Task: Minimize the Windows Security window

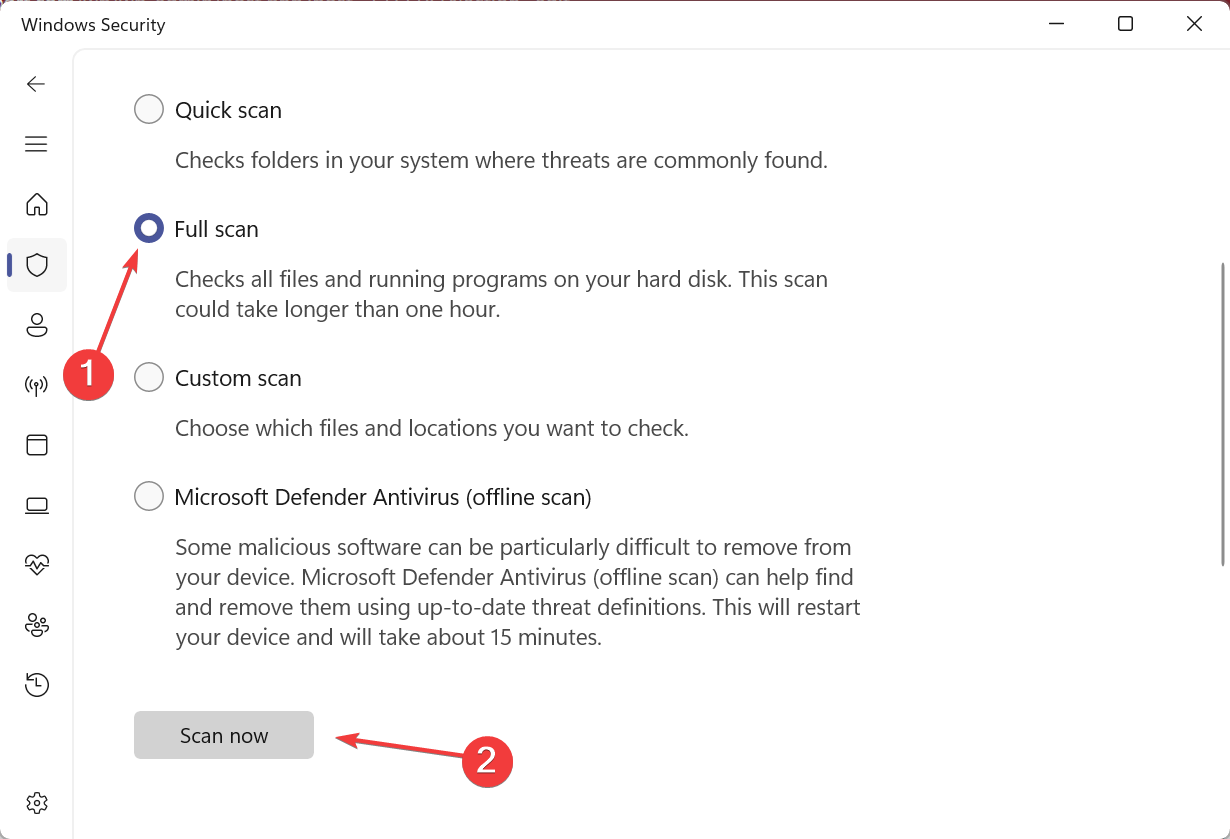Action: (1056, 24)
